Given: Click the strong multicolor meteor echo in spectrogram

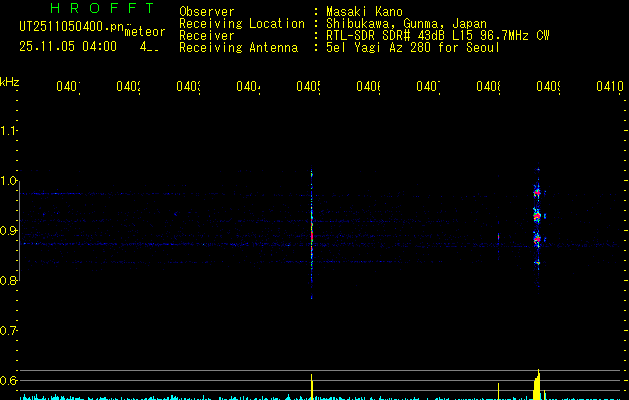Looking at the screenshot, I should click(x=537, y=213).
